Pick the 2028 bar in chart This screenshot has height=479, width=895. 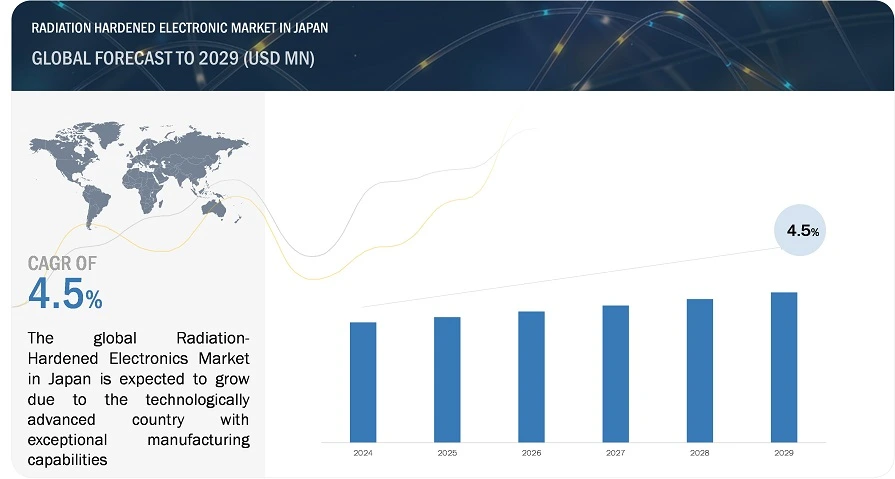700,370
